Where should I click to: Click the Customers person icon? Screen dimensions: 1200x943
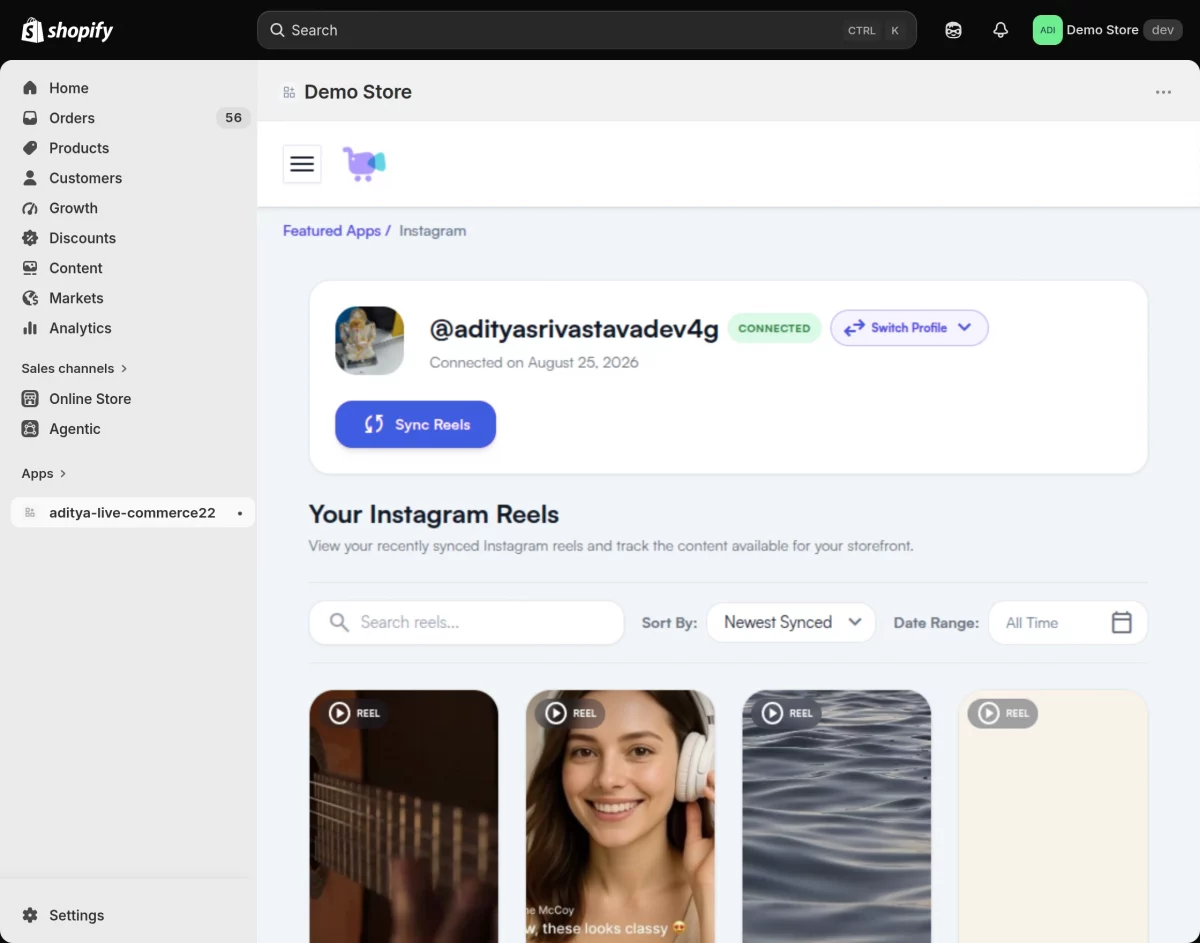[30, 178]
